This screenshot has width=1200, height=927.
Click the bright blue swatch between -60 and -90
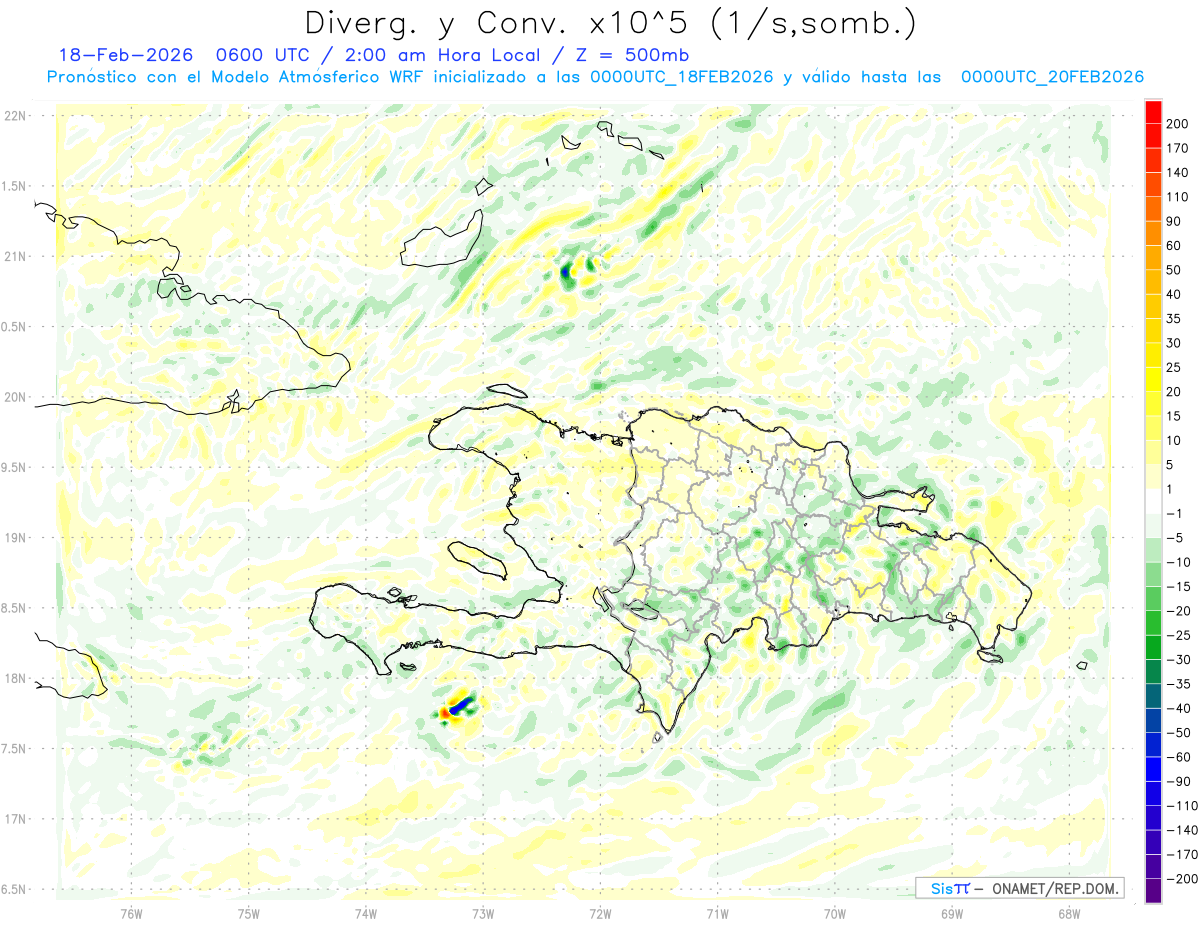pyautogui.click(x=1153, y=769)
